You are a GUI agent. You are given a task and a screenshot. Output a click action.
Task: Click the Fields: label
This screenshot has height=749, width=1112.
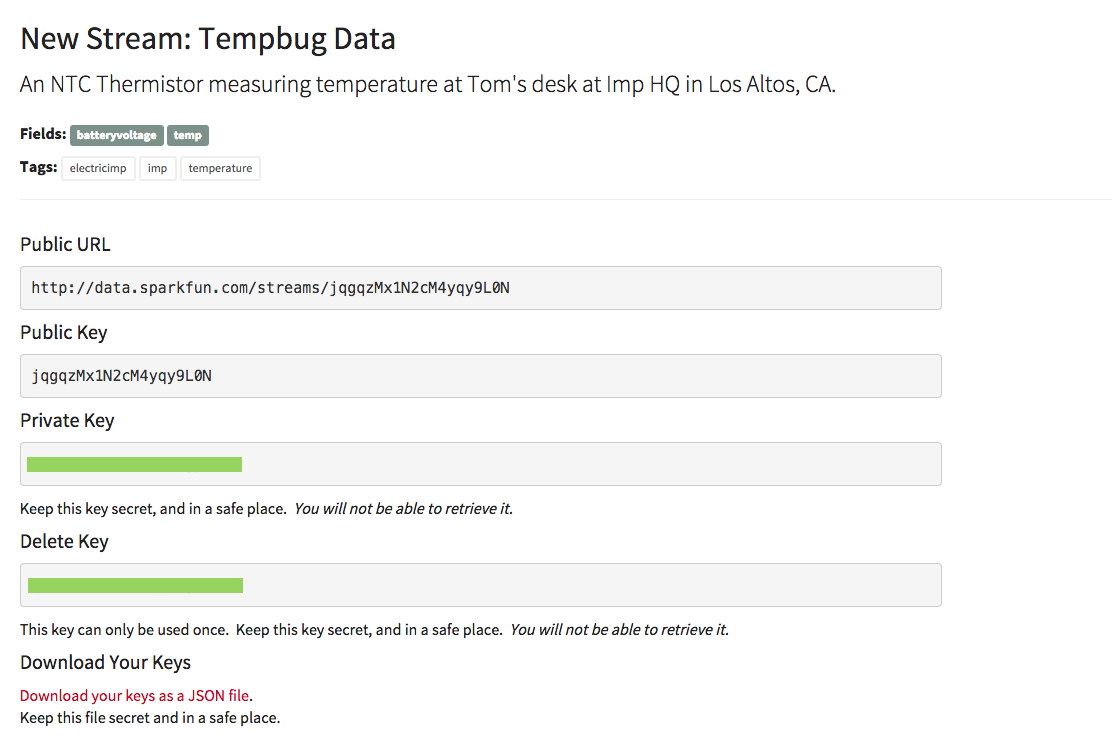tap(43, 134)
